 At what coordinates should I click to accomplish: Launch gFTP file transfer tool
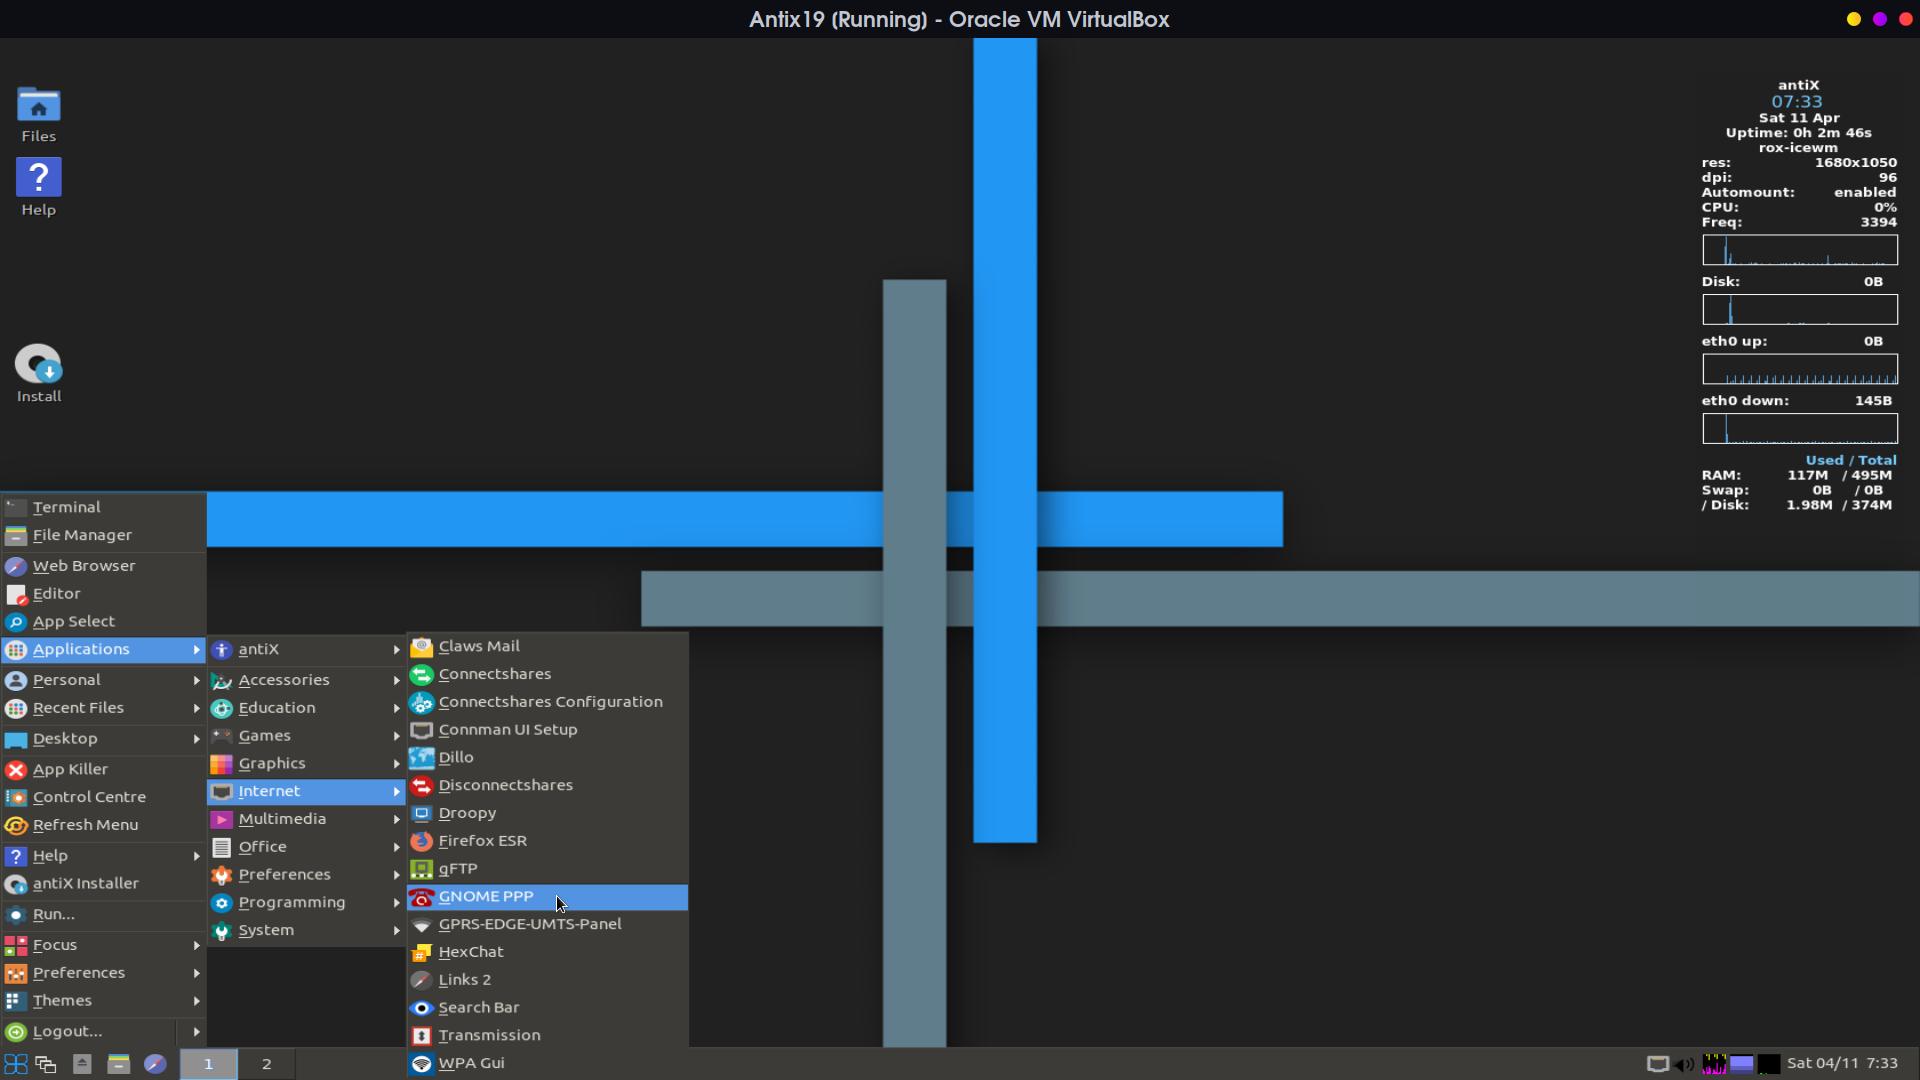tap(458, 868)
